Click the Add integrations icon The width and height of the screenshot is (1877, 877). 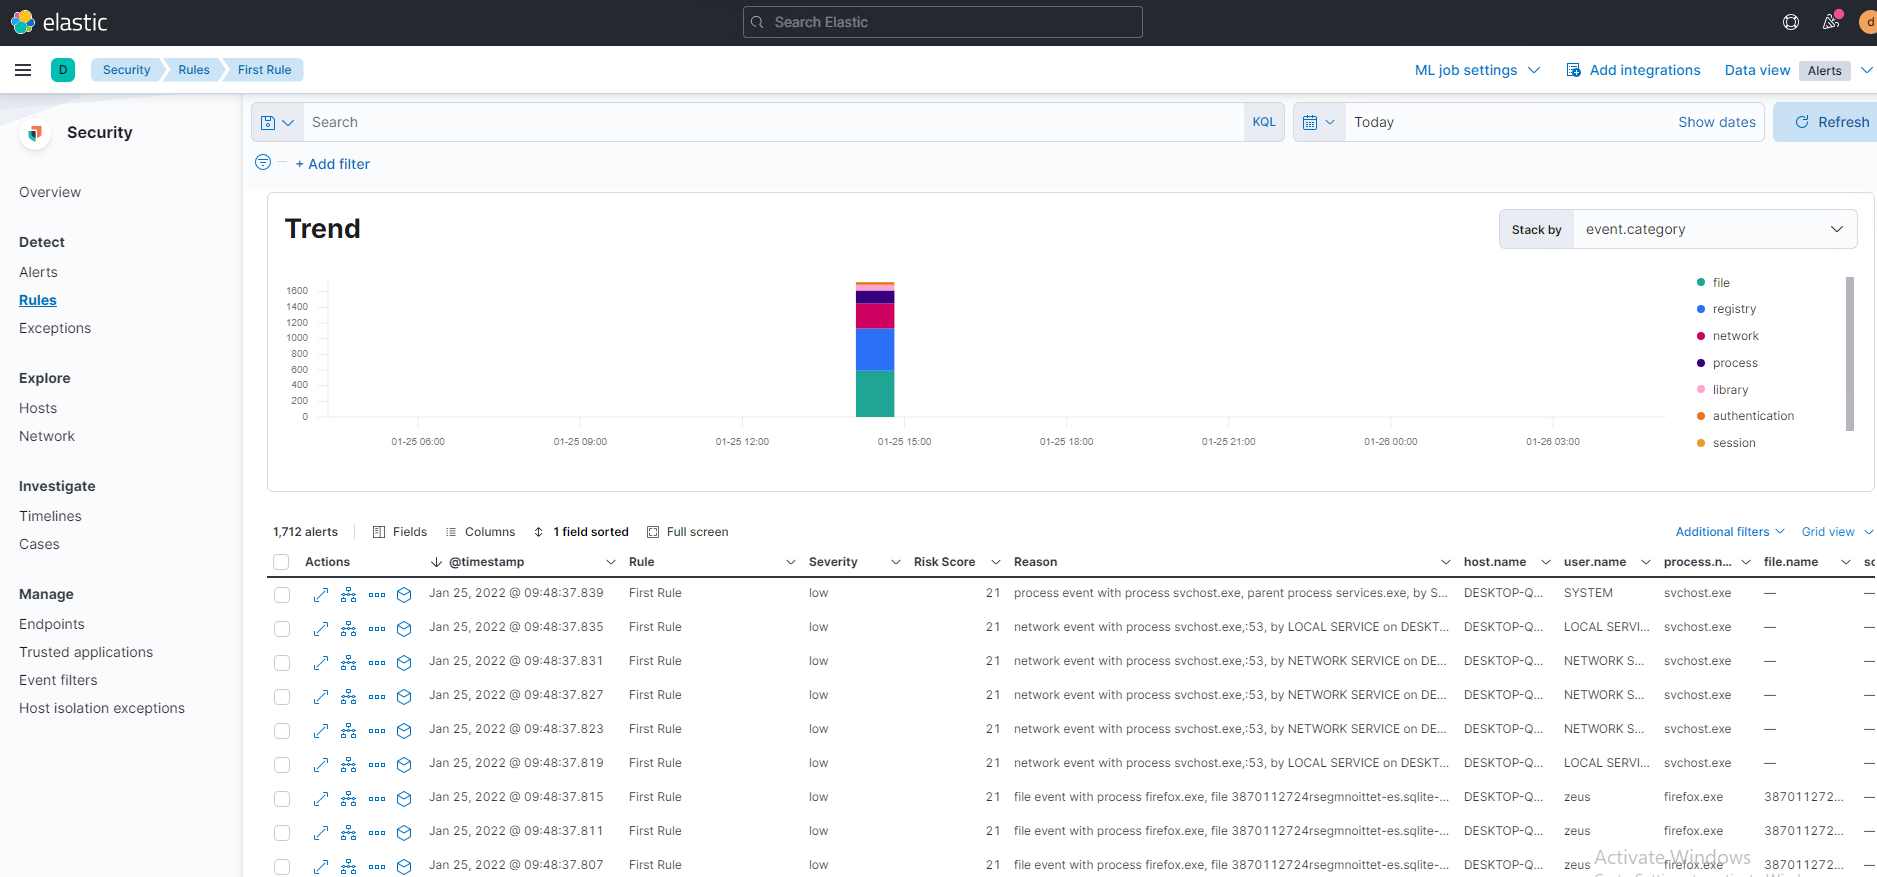1574,70
